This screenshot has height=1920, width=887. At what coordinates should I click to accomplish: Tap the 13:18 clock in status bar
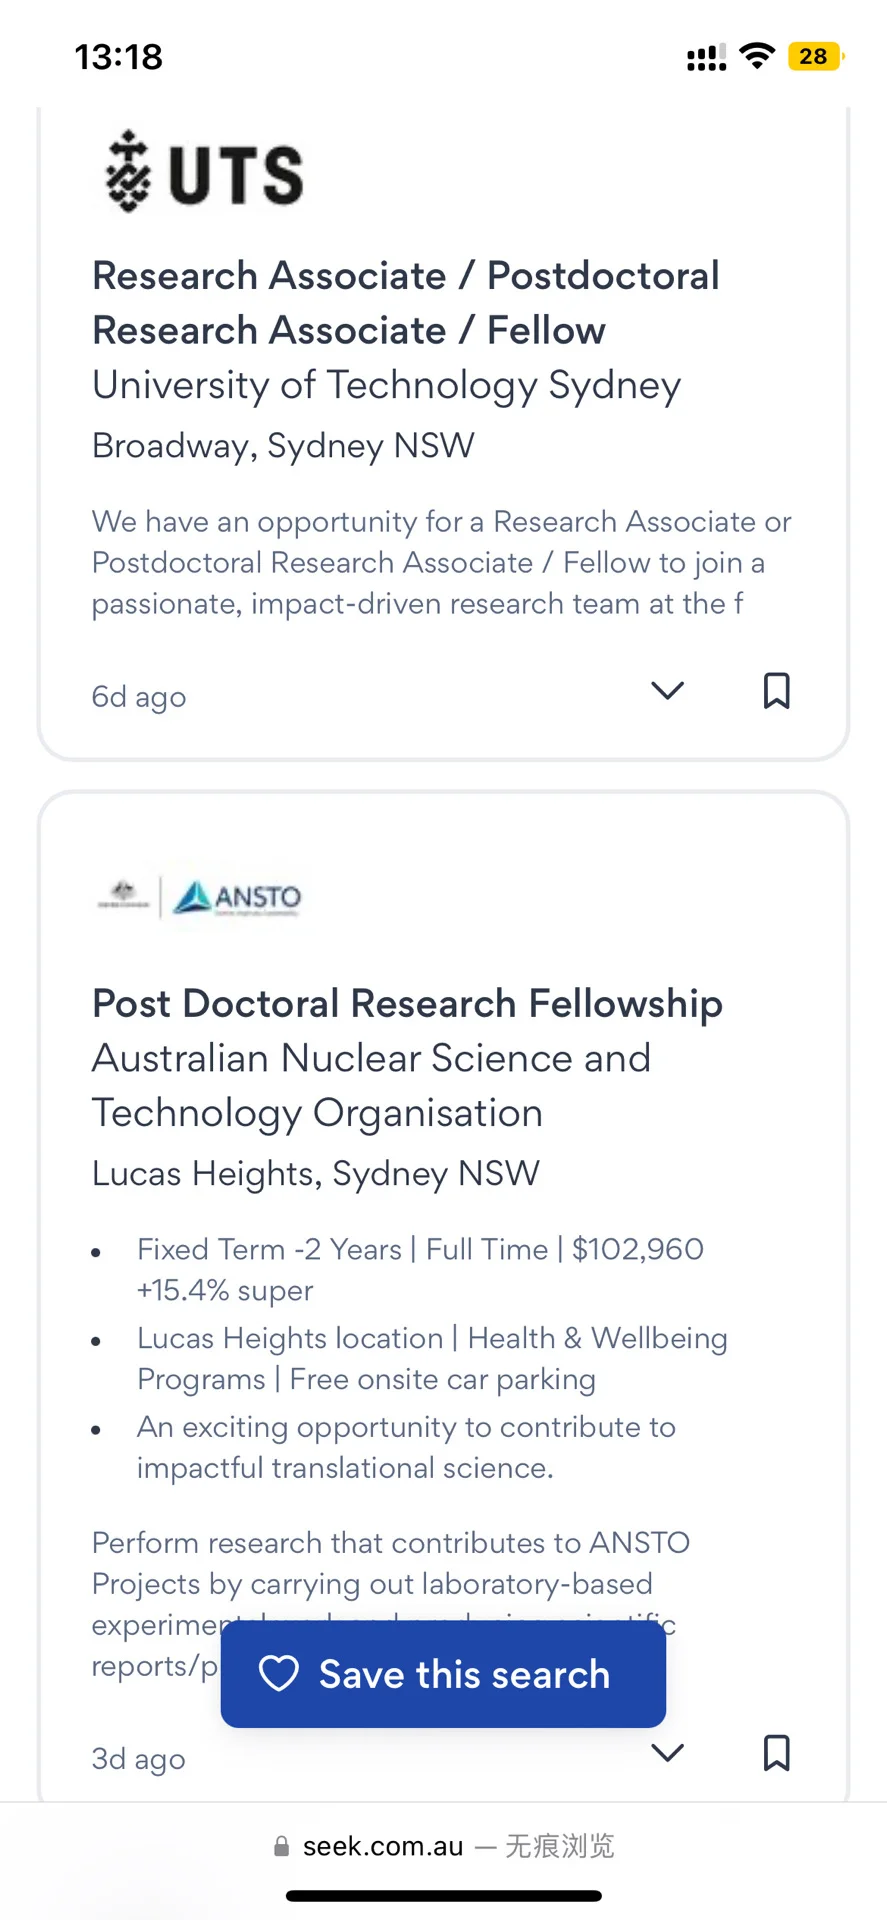tap(118, 57)
